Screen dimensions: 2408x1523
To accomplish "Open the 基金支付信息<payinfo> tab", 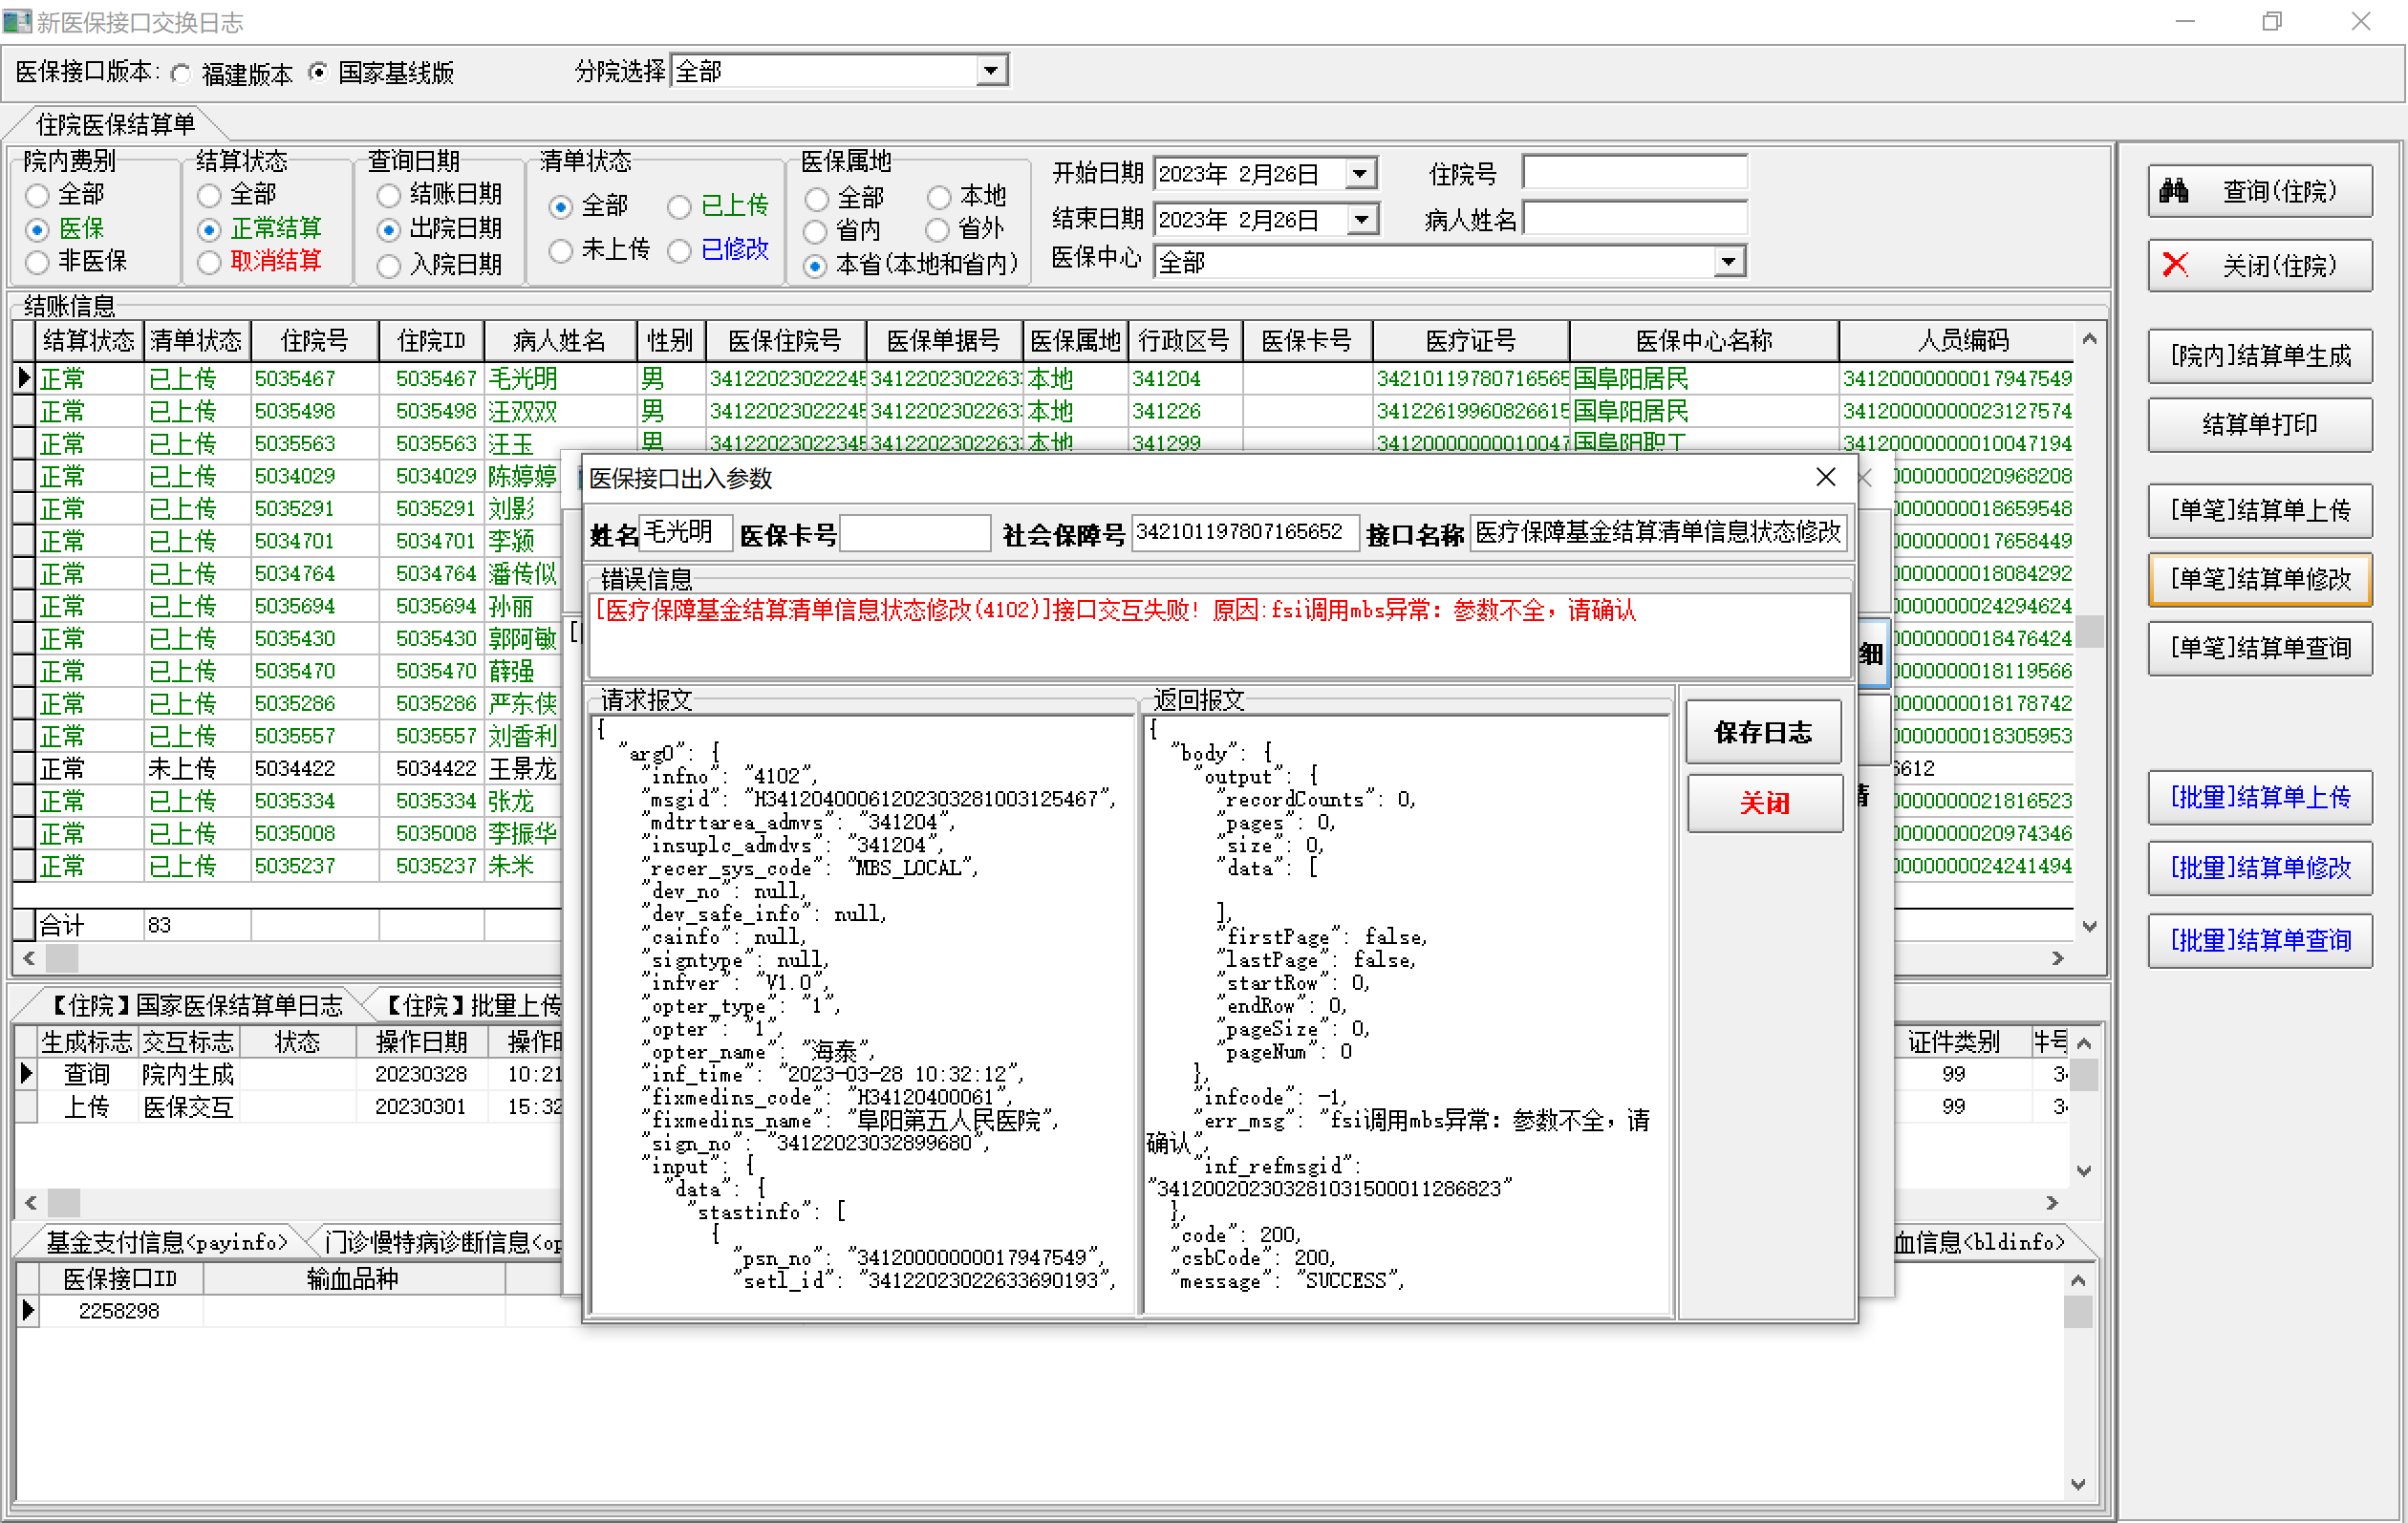I will [165, 1241].
